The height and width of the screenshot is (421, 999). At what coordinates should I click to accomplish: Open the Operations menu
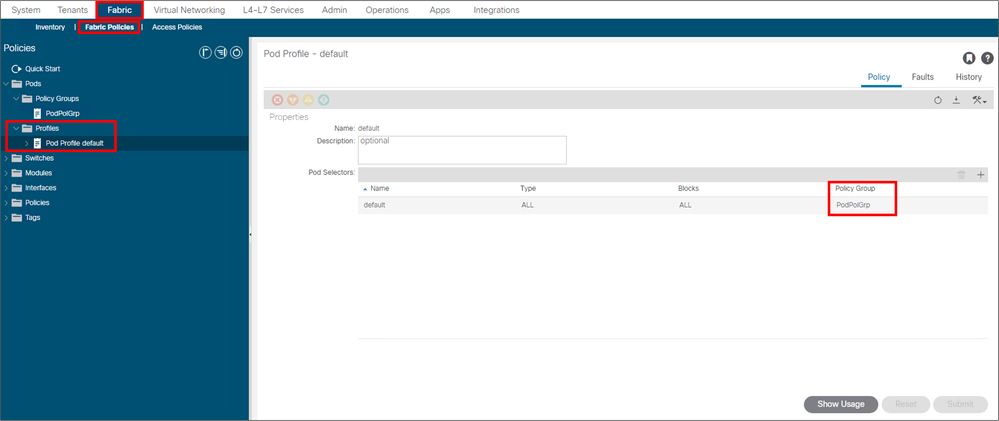click(387, 10)
